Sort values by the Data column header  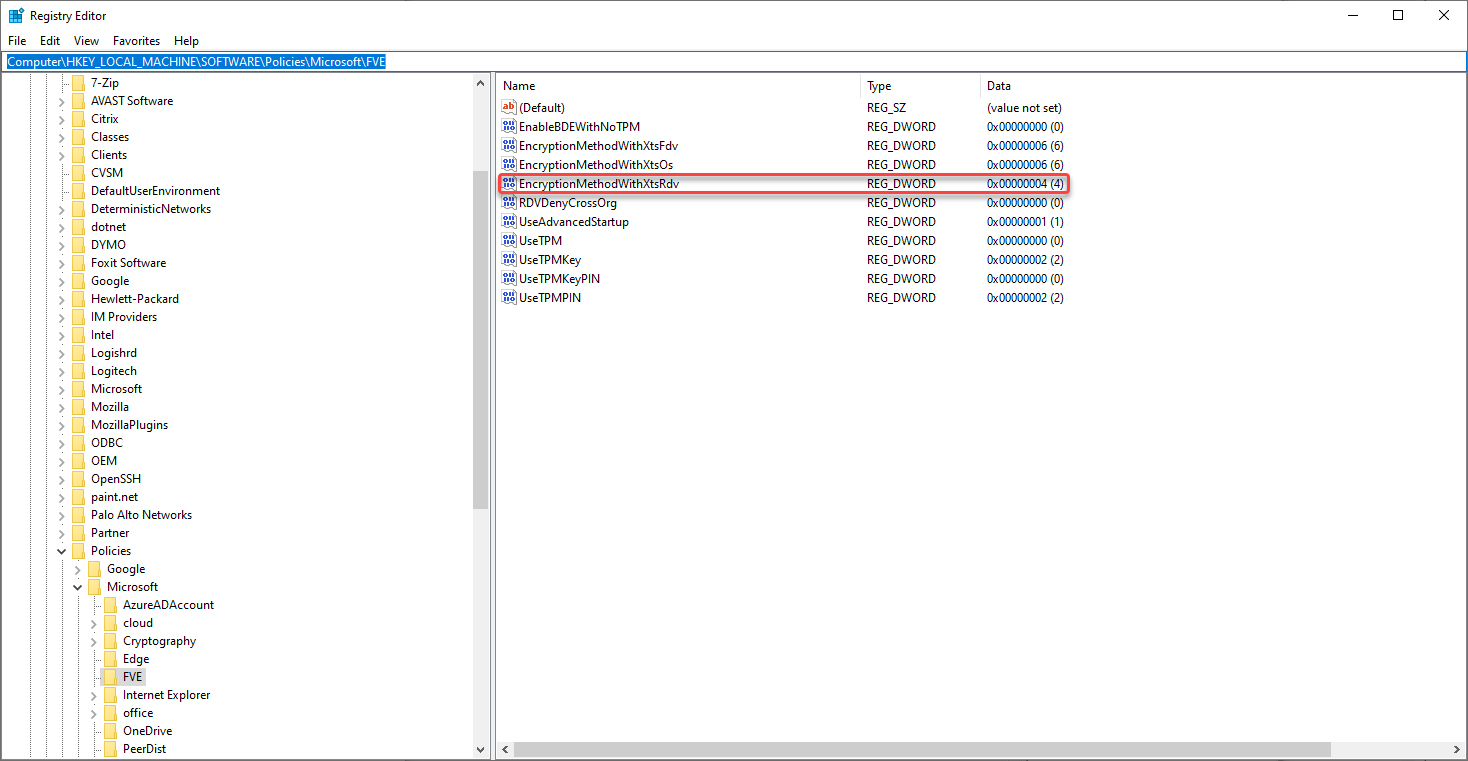pyautogui.click(x=1222, y=86)
